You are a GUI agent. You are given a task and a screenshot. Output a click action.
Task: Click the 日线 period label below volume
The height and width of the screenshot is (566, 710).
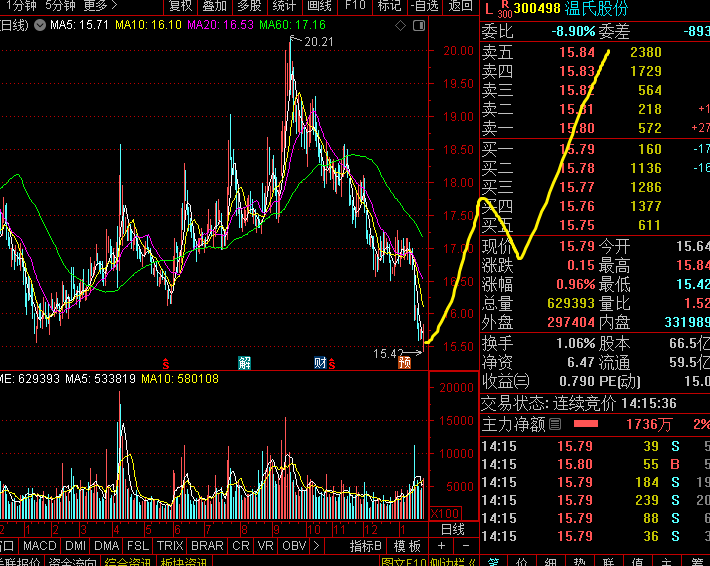453,529
